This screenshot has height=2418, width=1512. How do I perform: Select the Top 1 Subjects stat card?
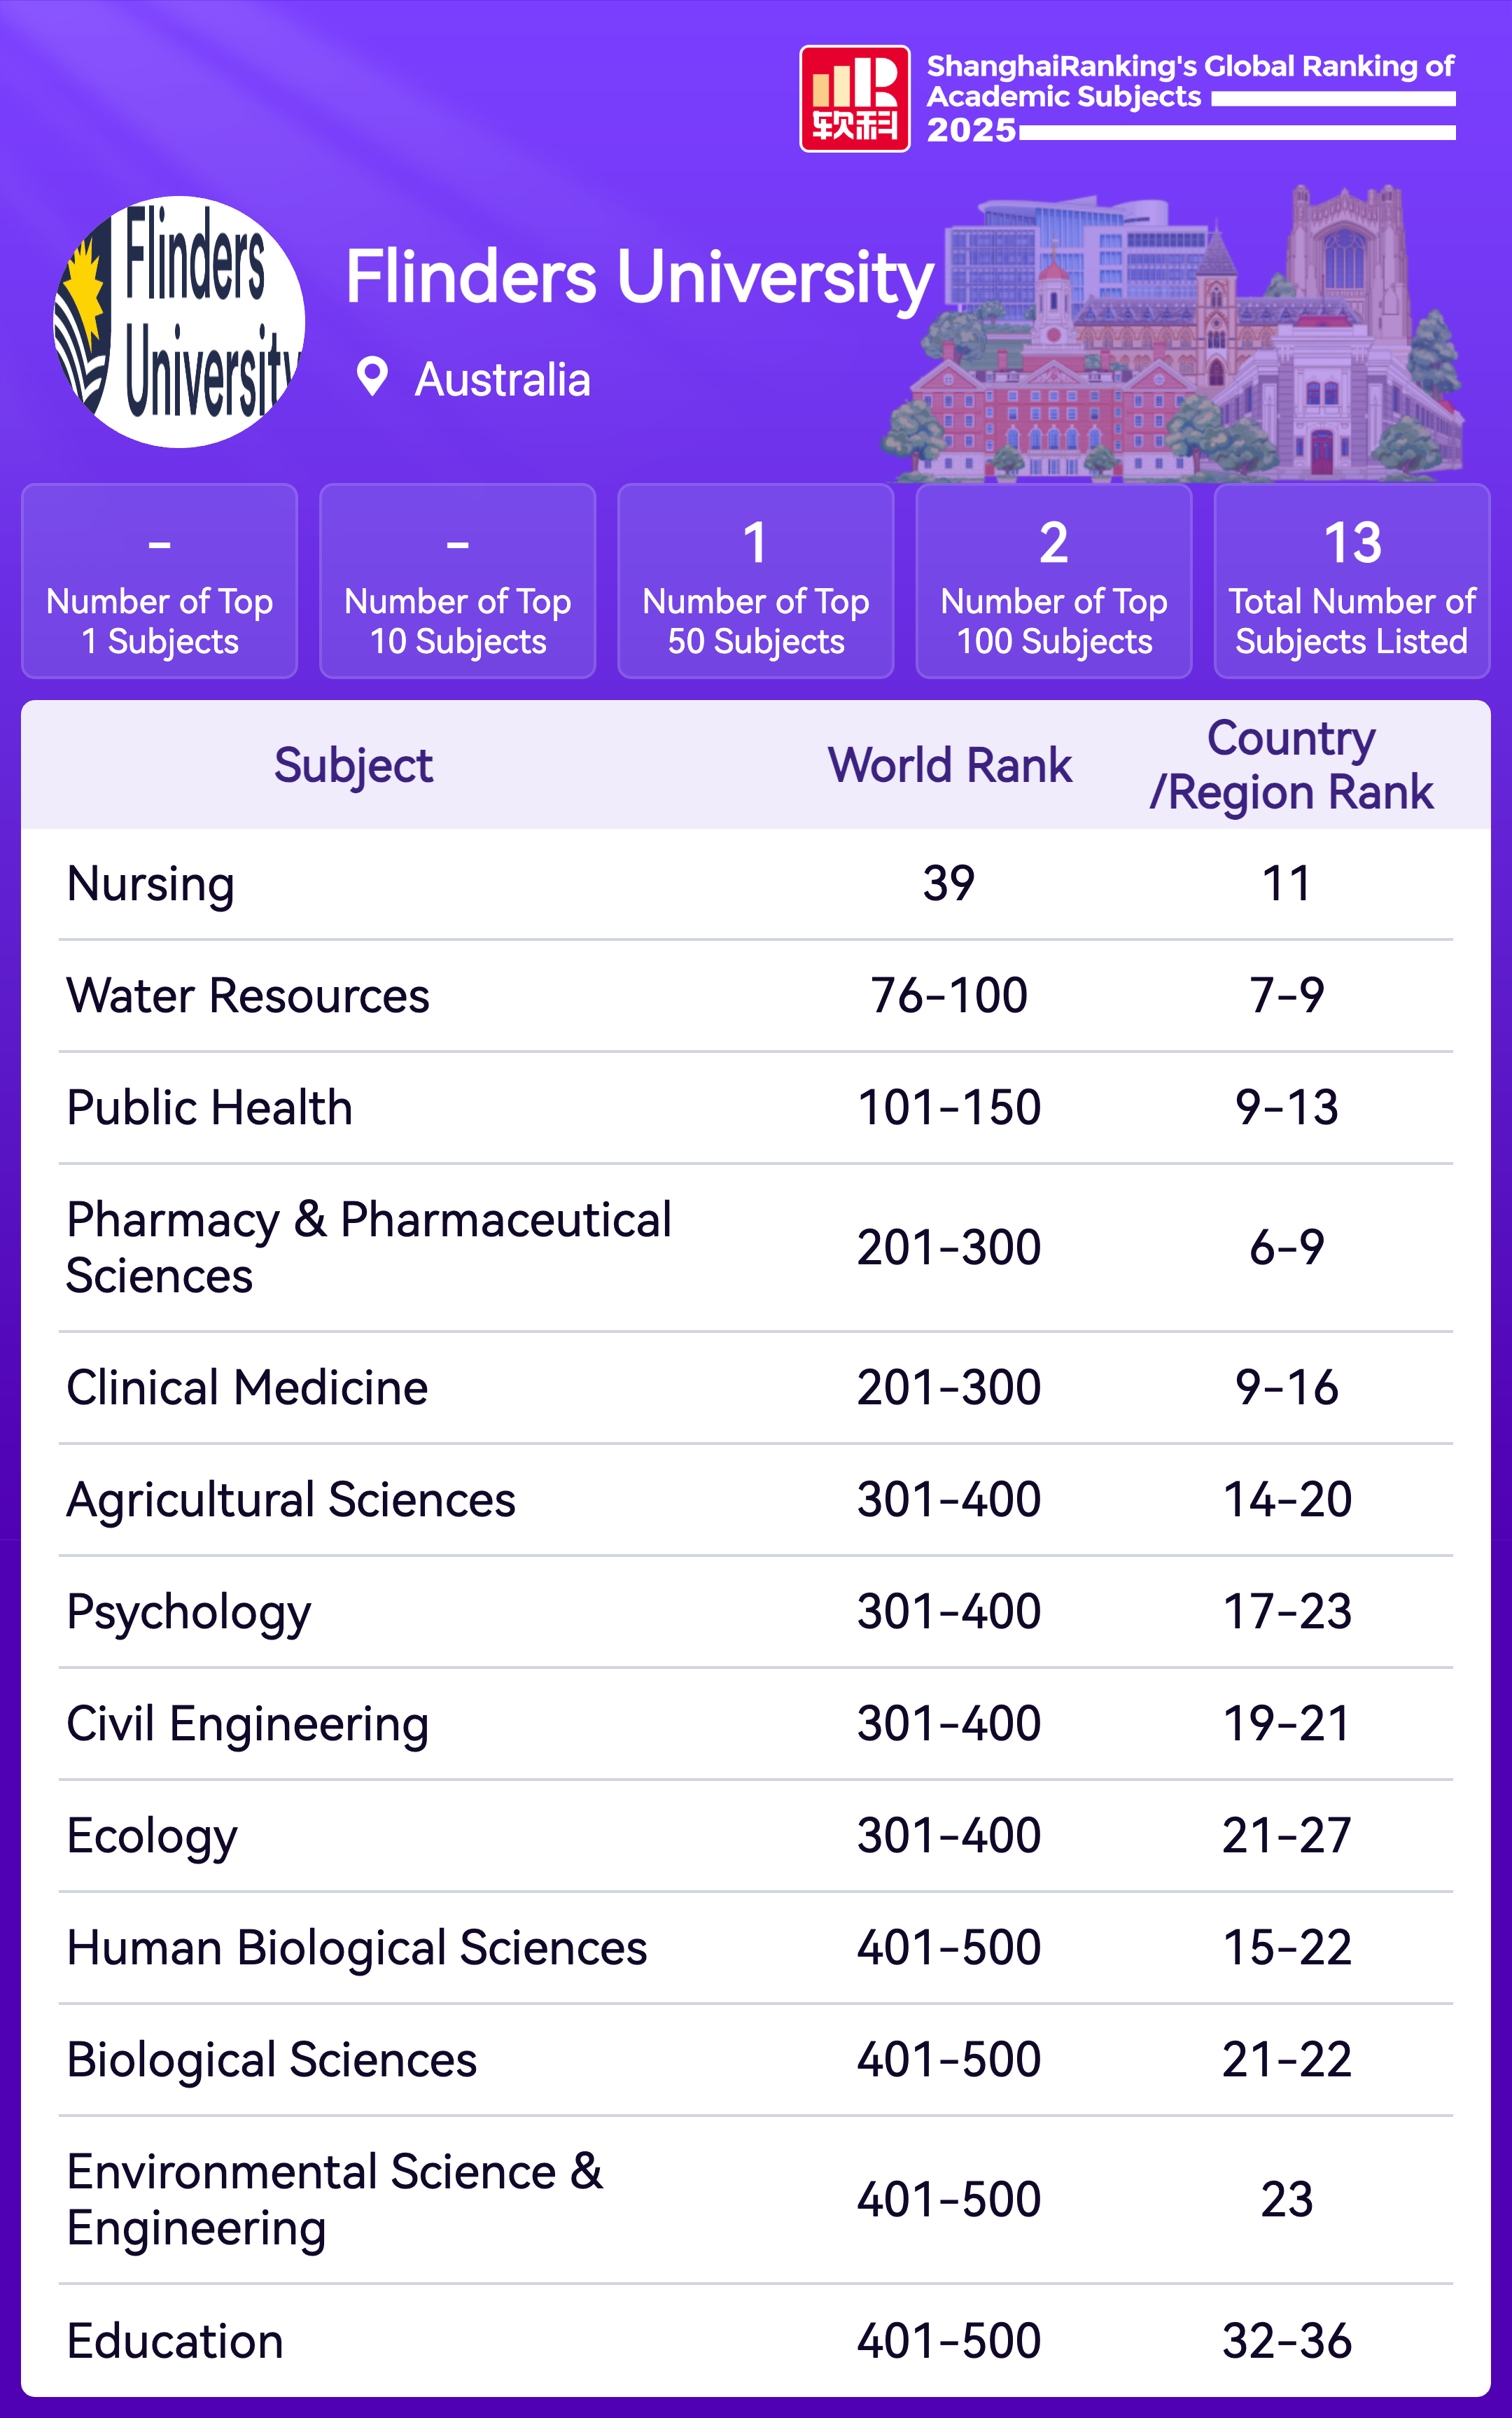(160, 581)
